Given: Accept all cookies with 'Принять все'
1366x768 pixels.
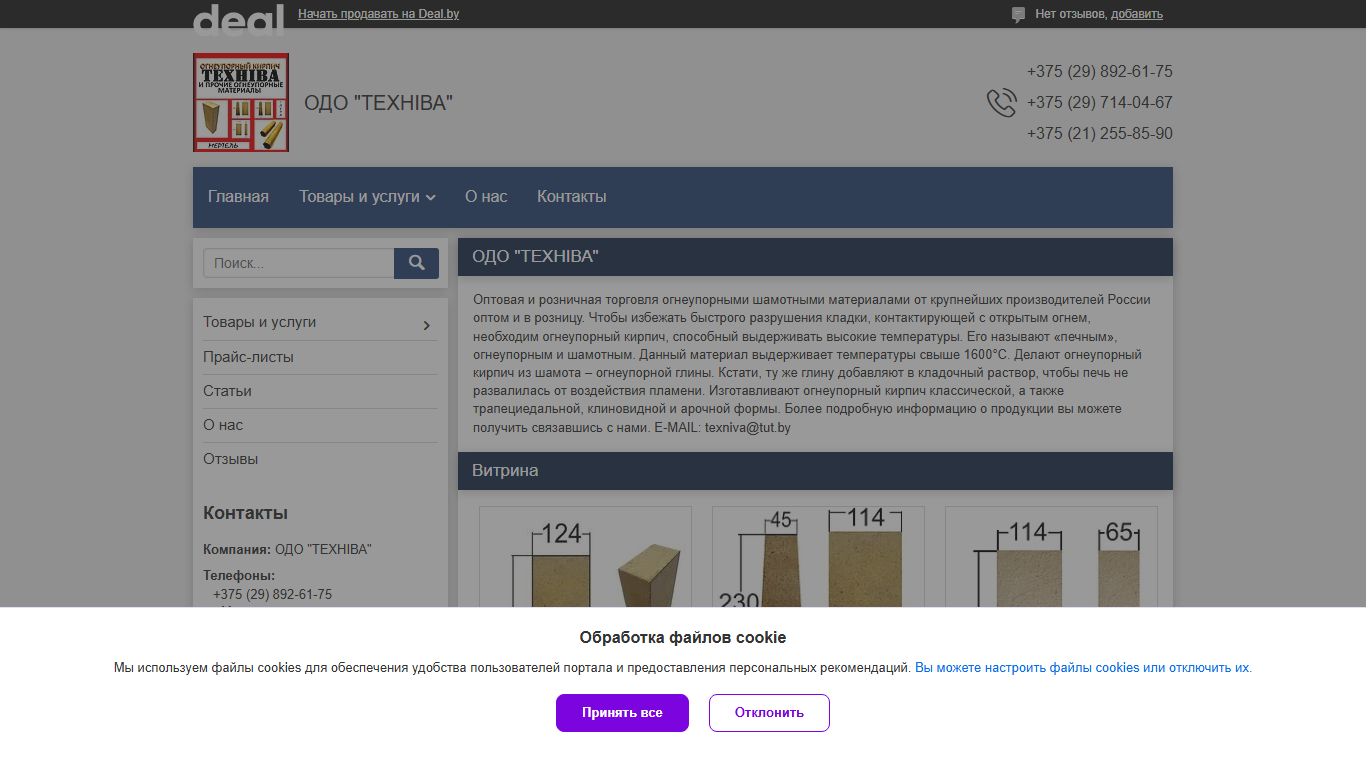Looking at the screenshot, I should [x=622, y=713].
